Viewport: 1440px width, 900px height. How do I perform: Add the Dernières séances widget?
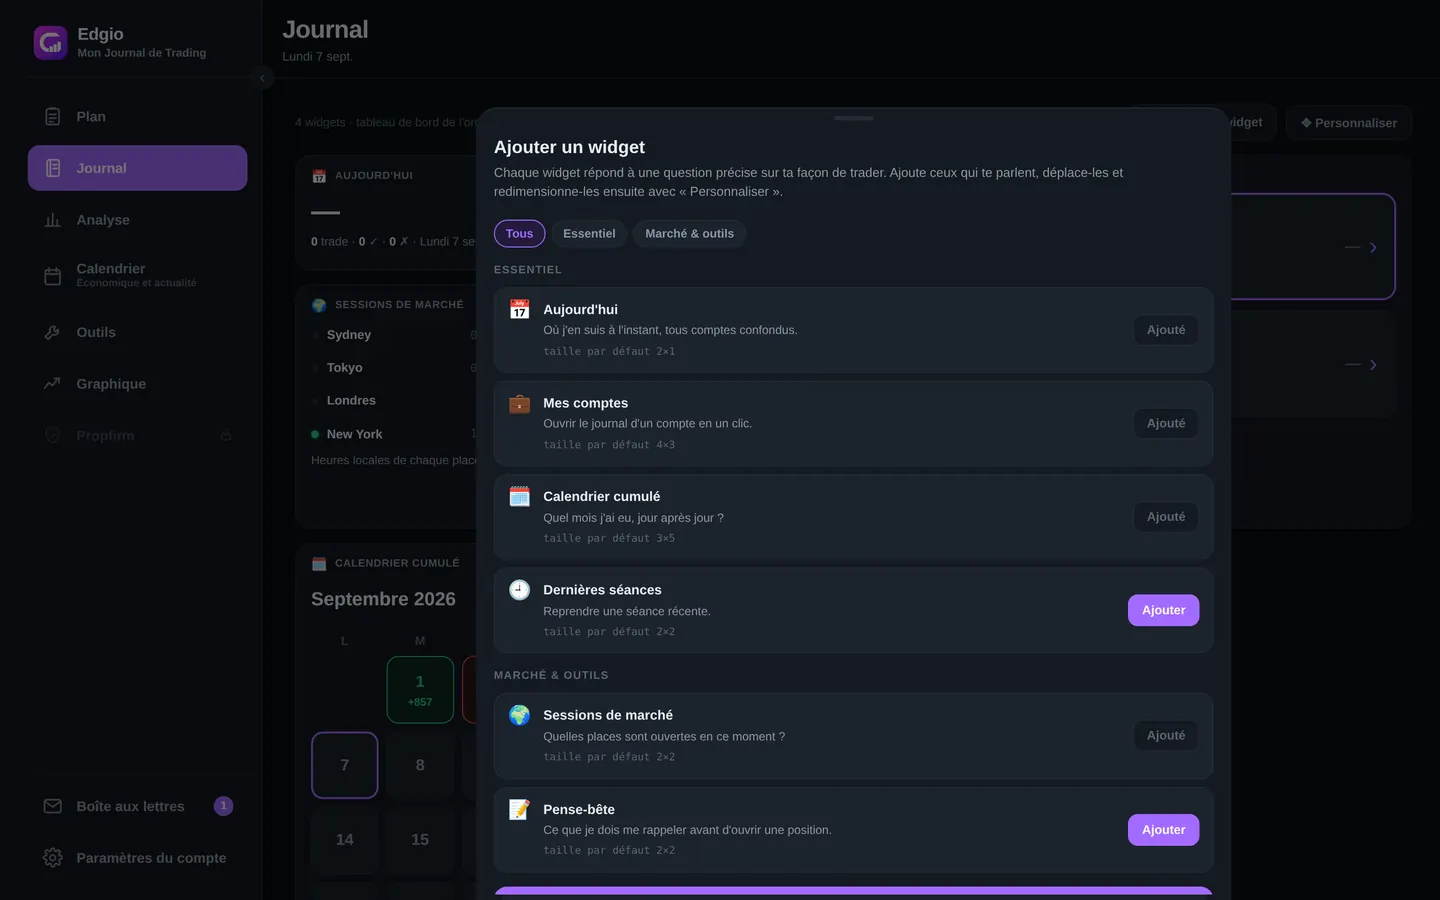[1163, 610]
